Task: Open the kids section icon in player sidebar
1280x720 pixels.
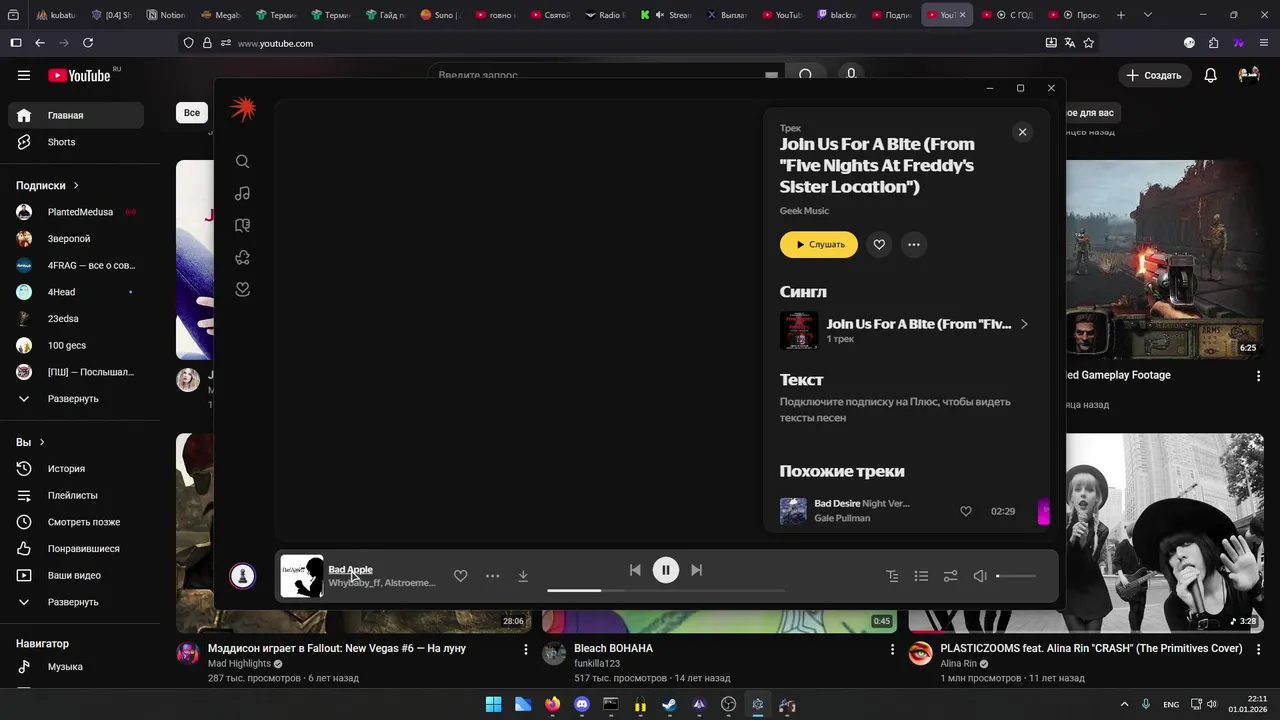Action: [x=242, y=257]
